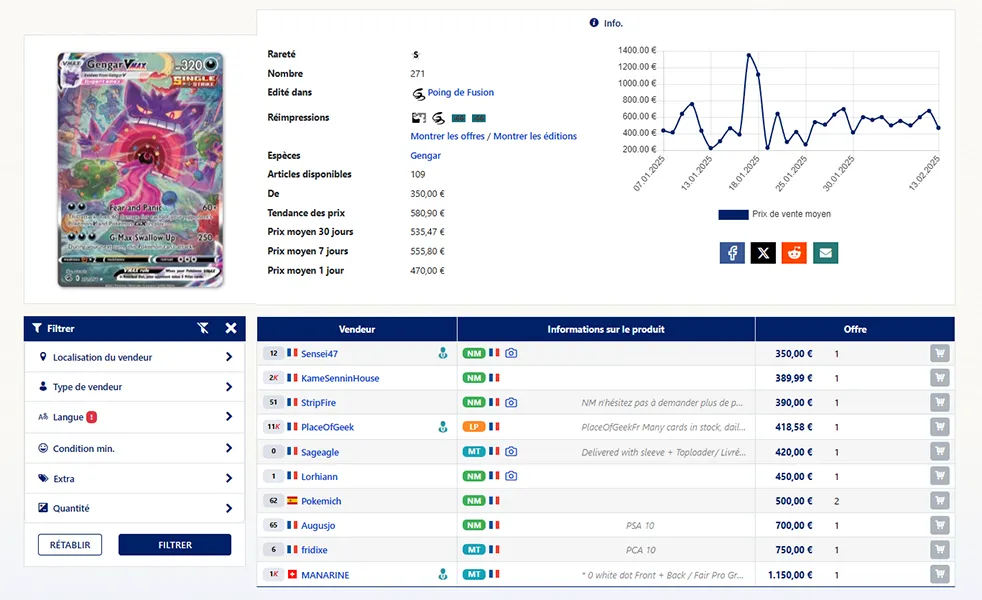The width and height of the screenshot is (982, 600).
Task: Add Sageagle's offer to cart
Action: (939, 452)
